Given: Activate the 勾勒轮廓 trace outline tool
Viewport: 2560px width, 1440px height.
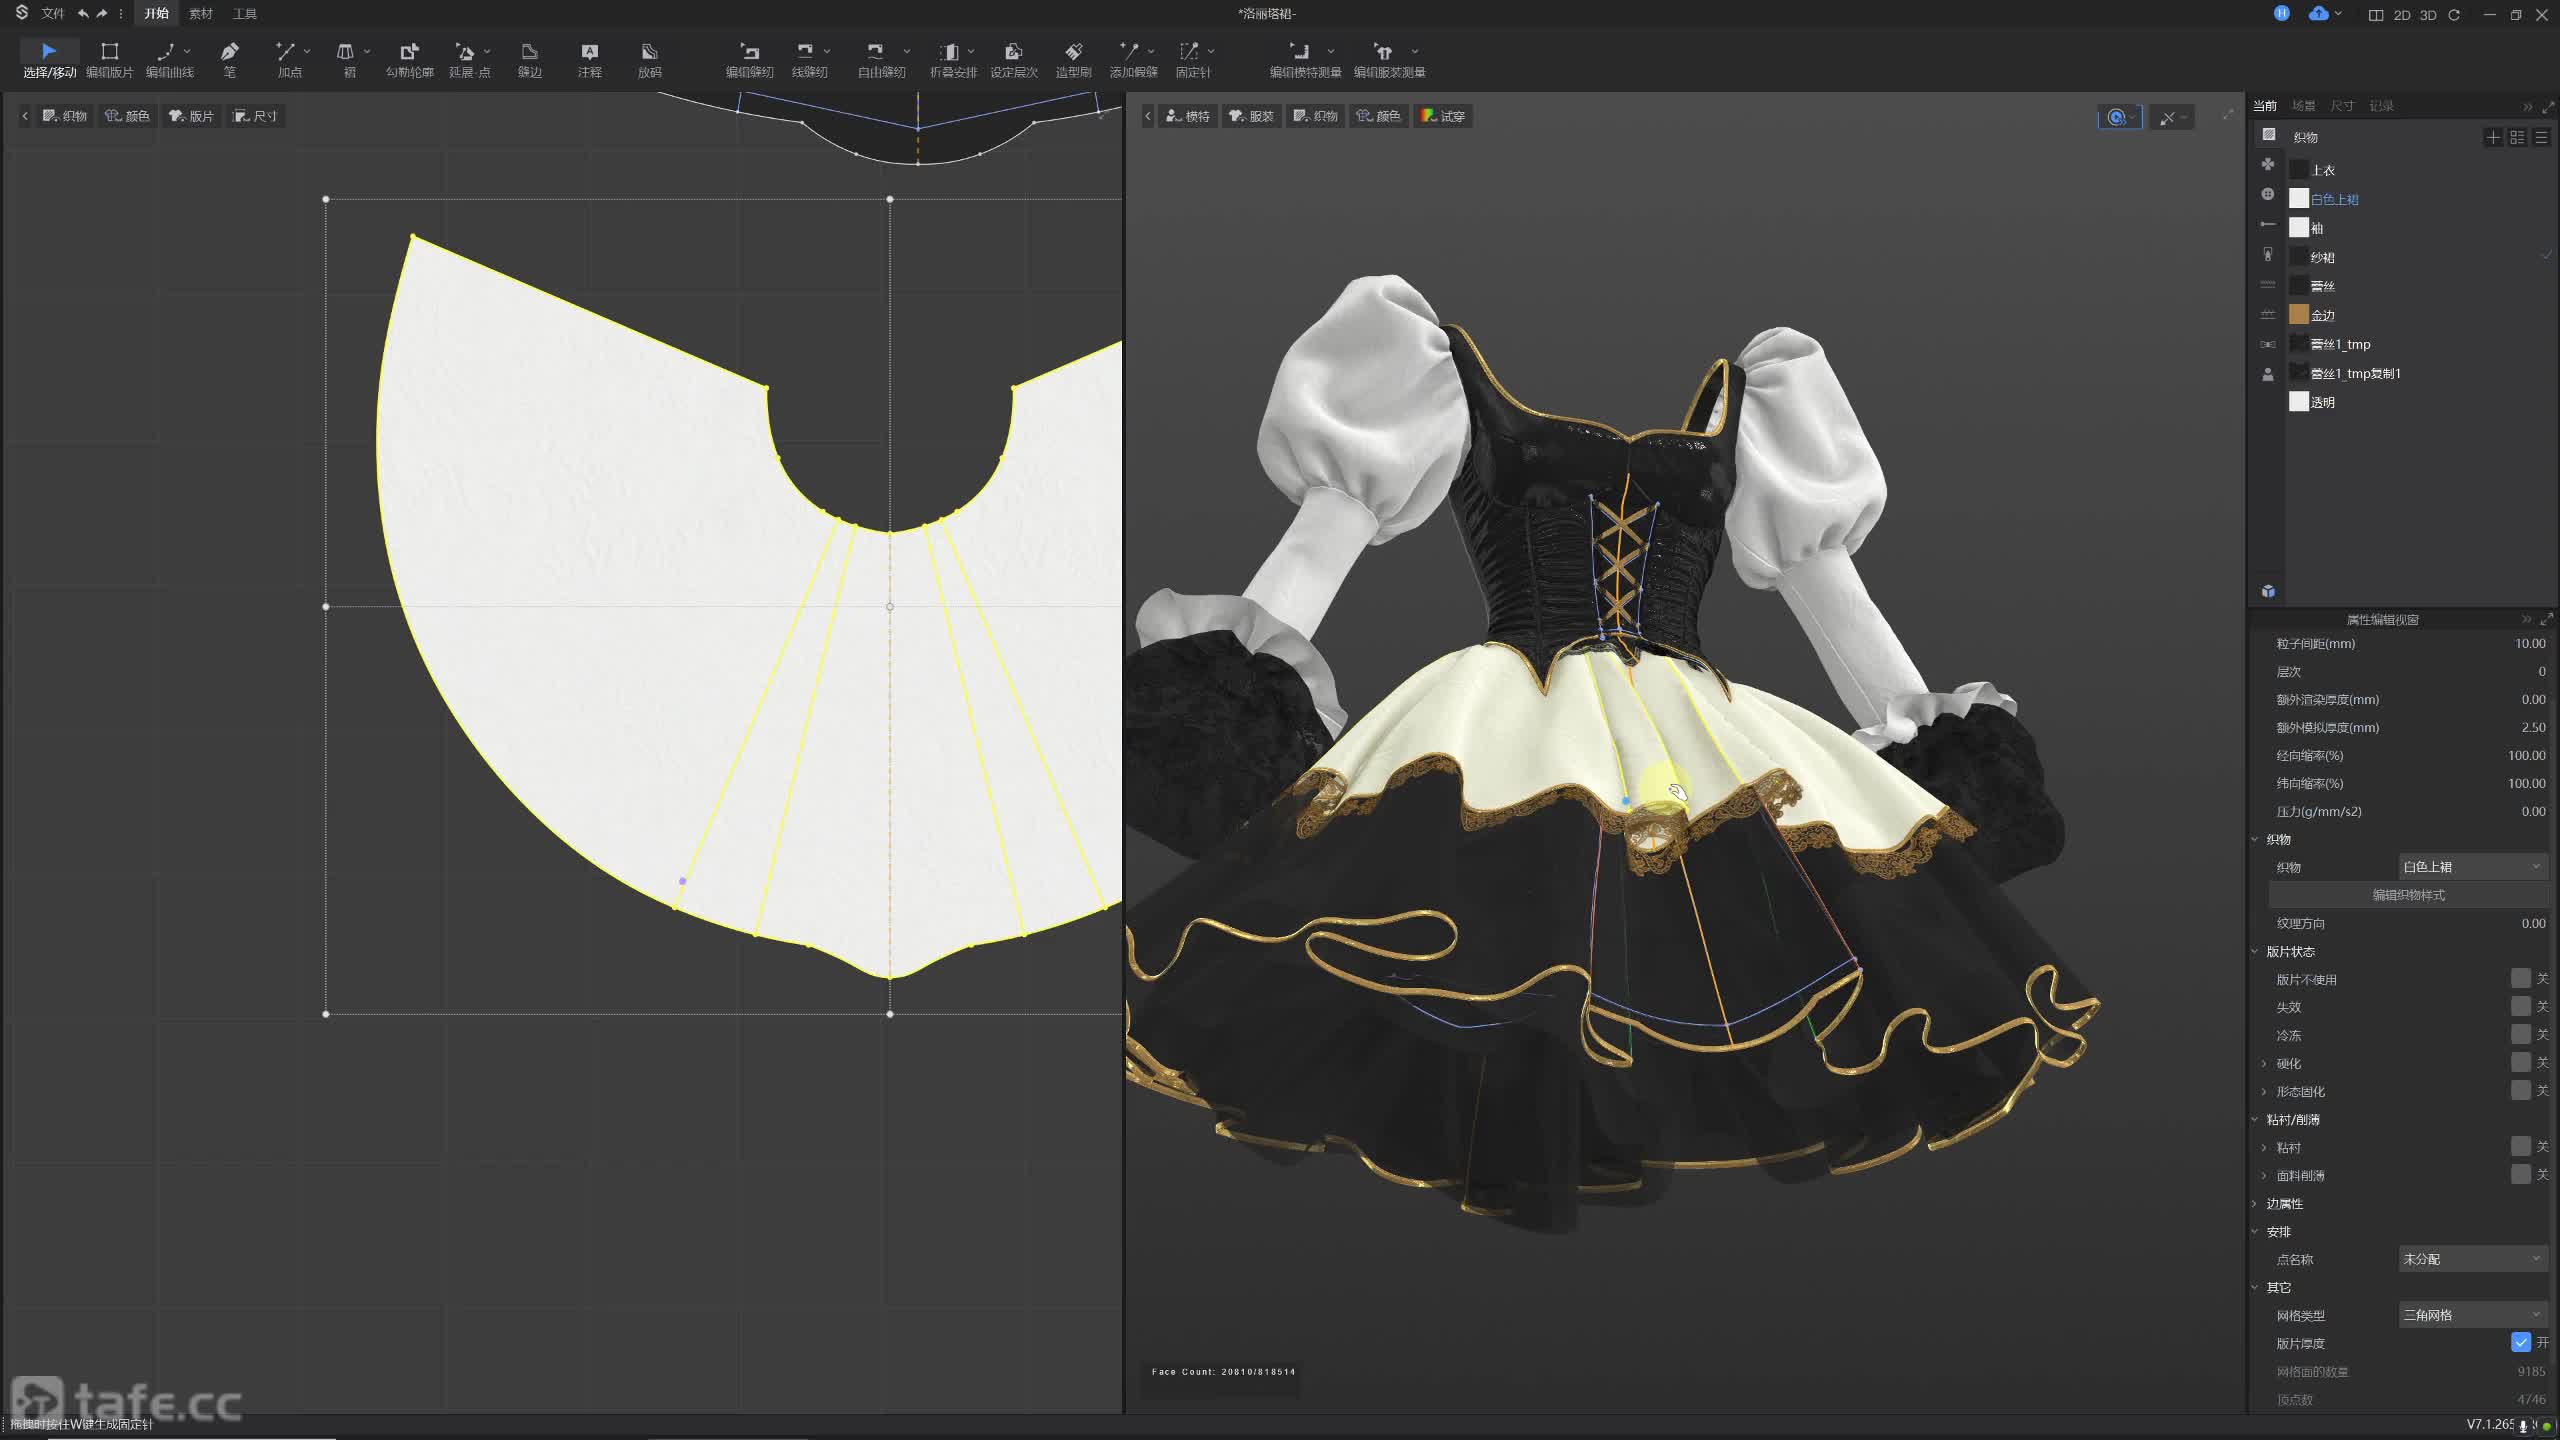Looking at the screenshot, I should pos(409,59).
